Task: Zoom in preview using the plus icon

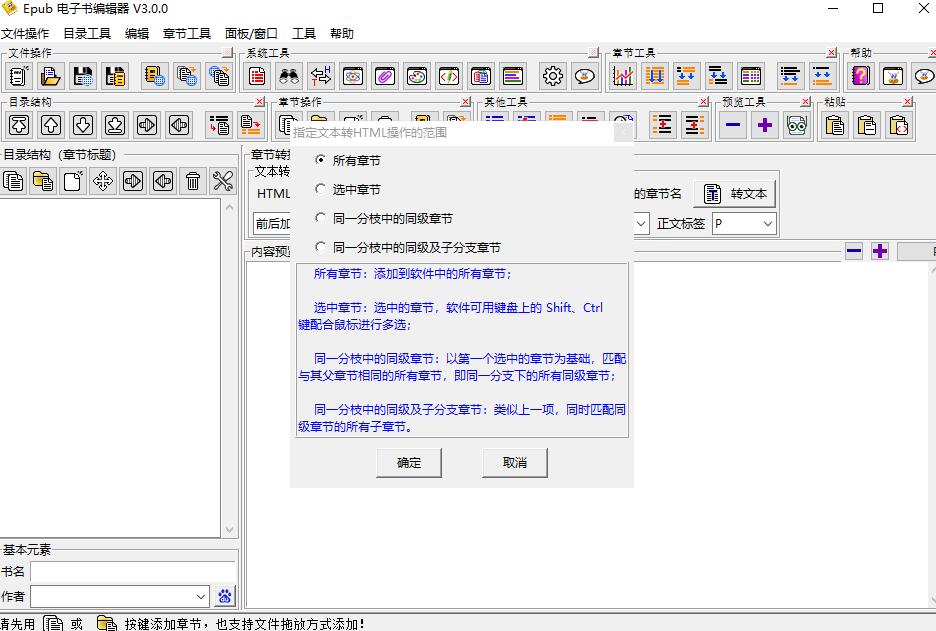Action: pos(765,125)
